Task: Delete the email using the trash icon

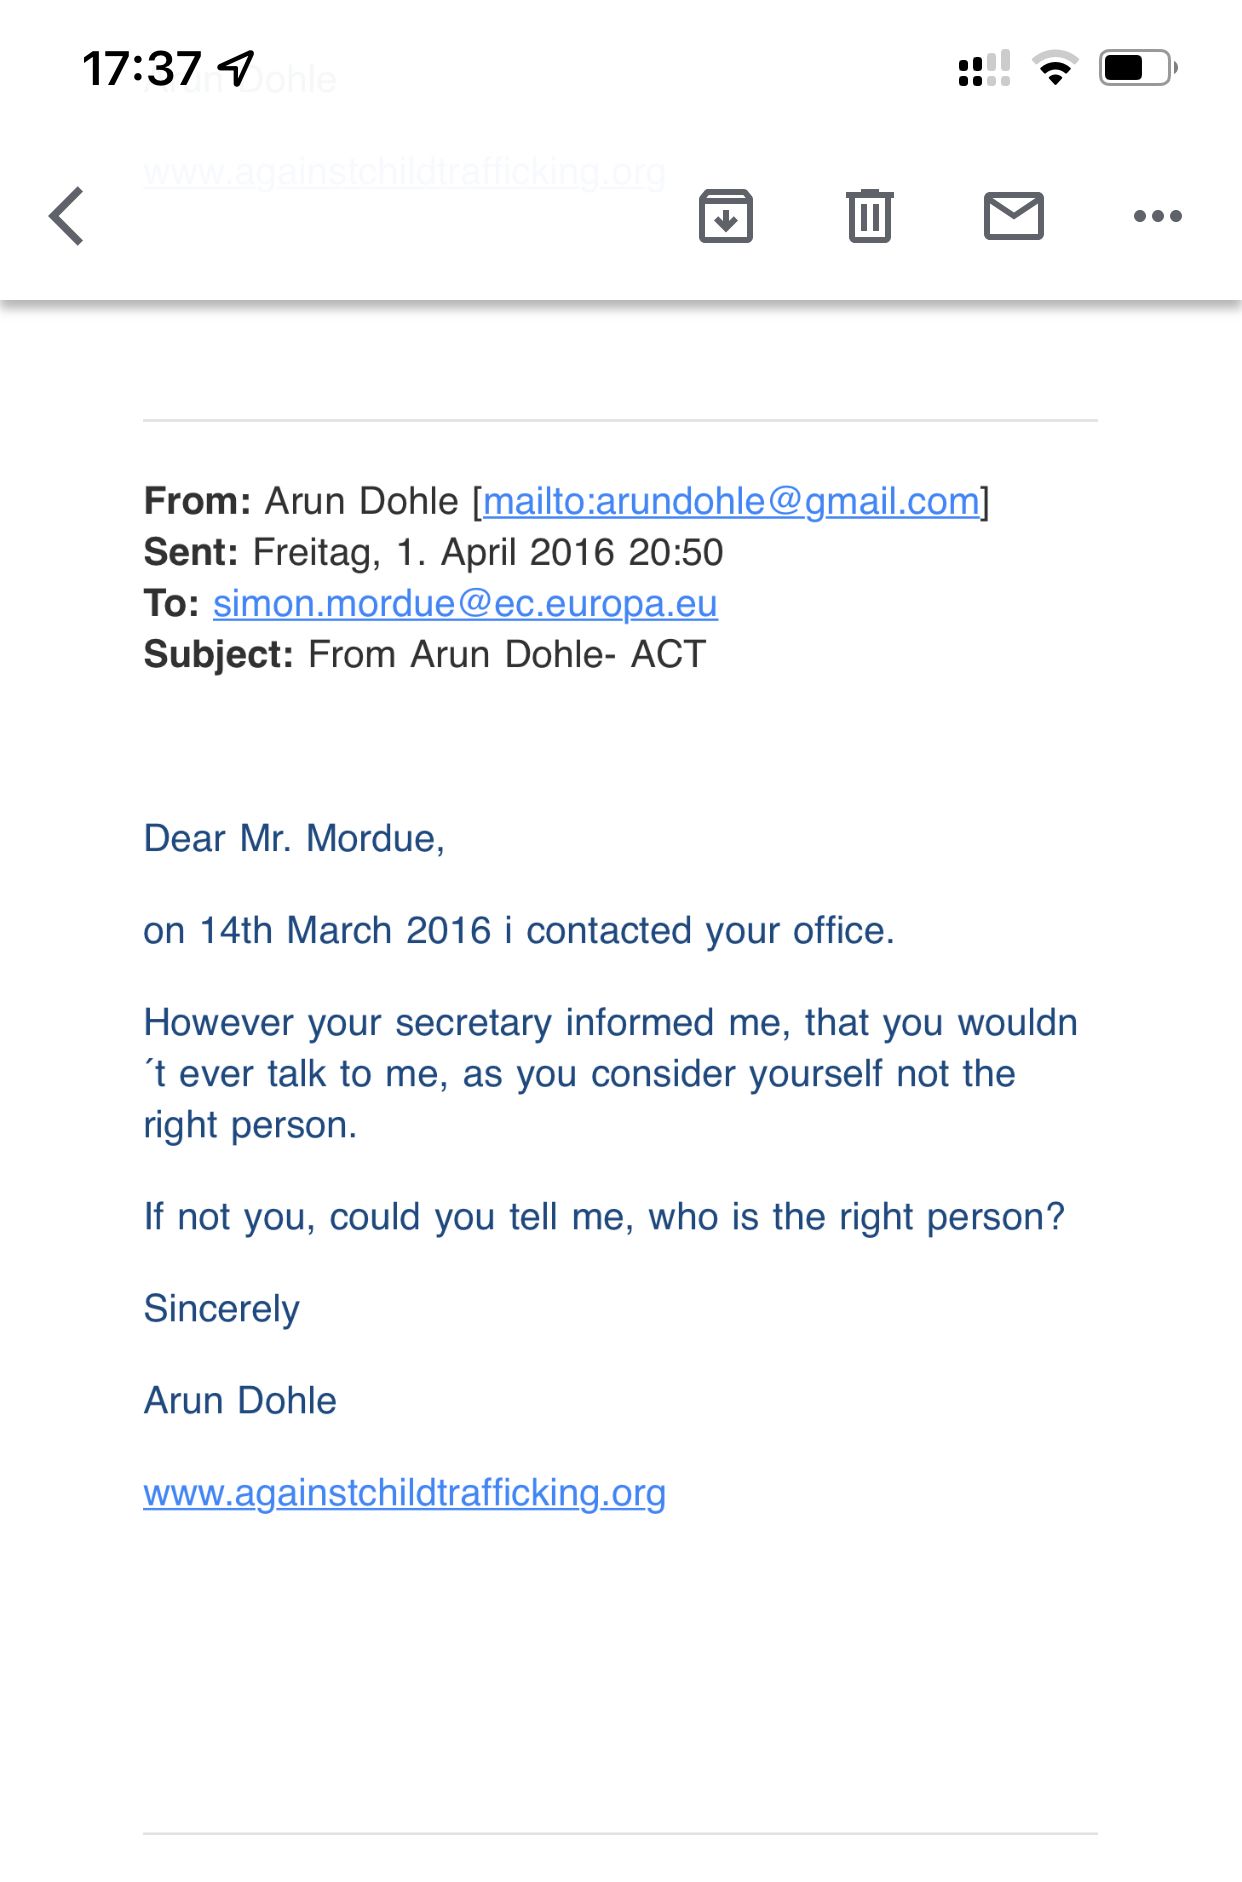Action: (x=870, y=216)
